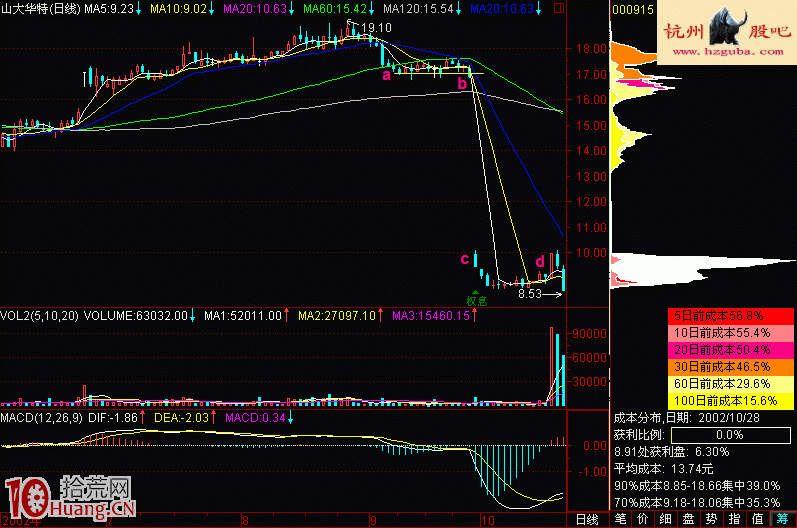Select the 盘 tab at bottom right
The width and height of the screenshot is (797, 528).
coord(688,519)
